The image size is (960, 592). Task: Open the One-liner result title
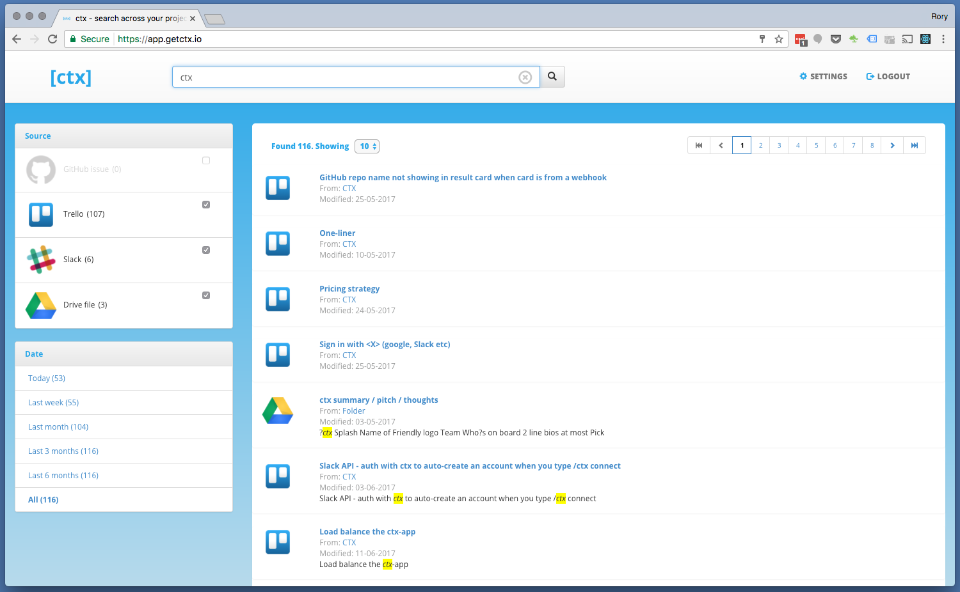337,233
